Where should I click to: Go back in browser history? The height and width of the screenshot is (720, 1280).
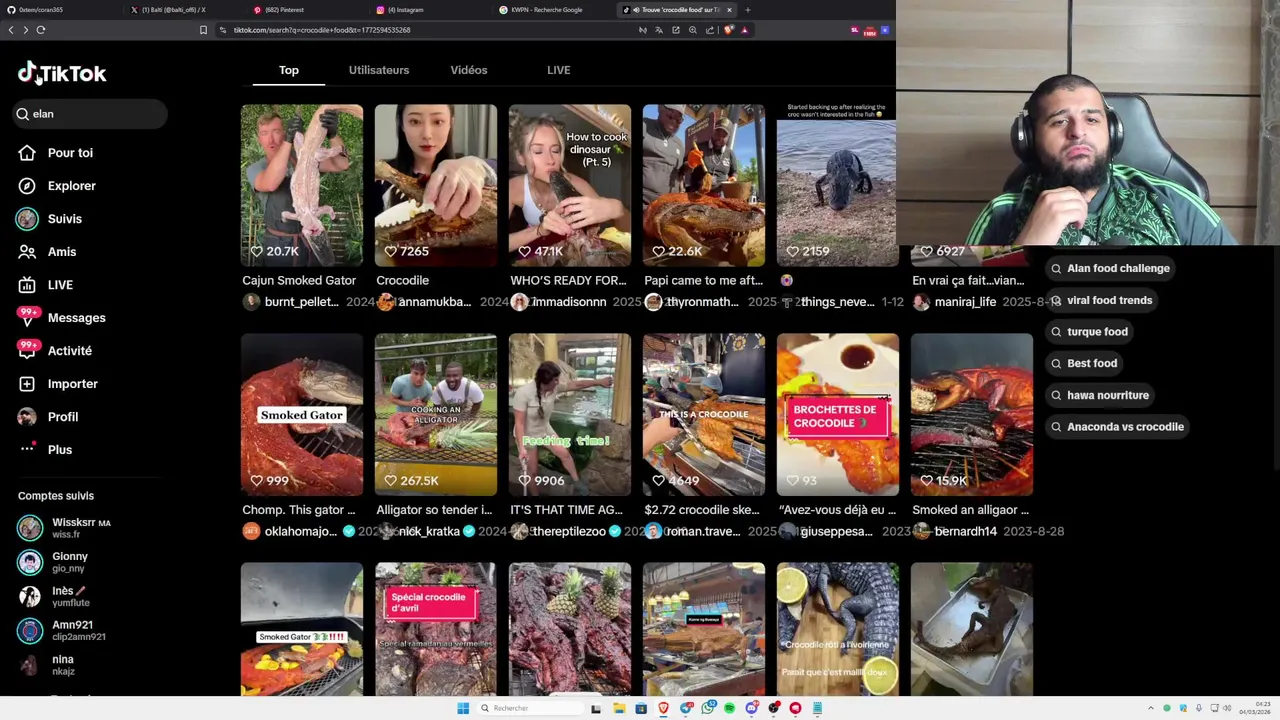pos(11,30)
